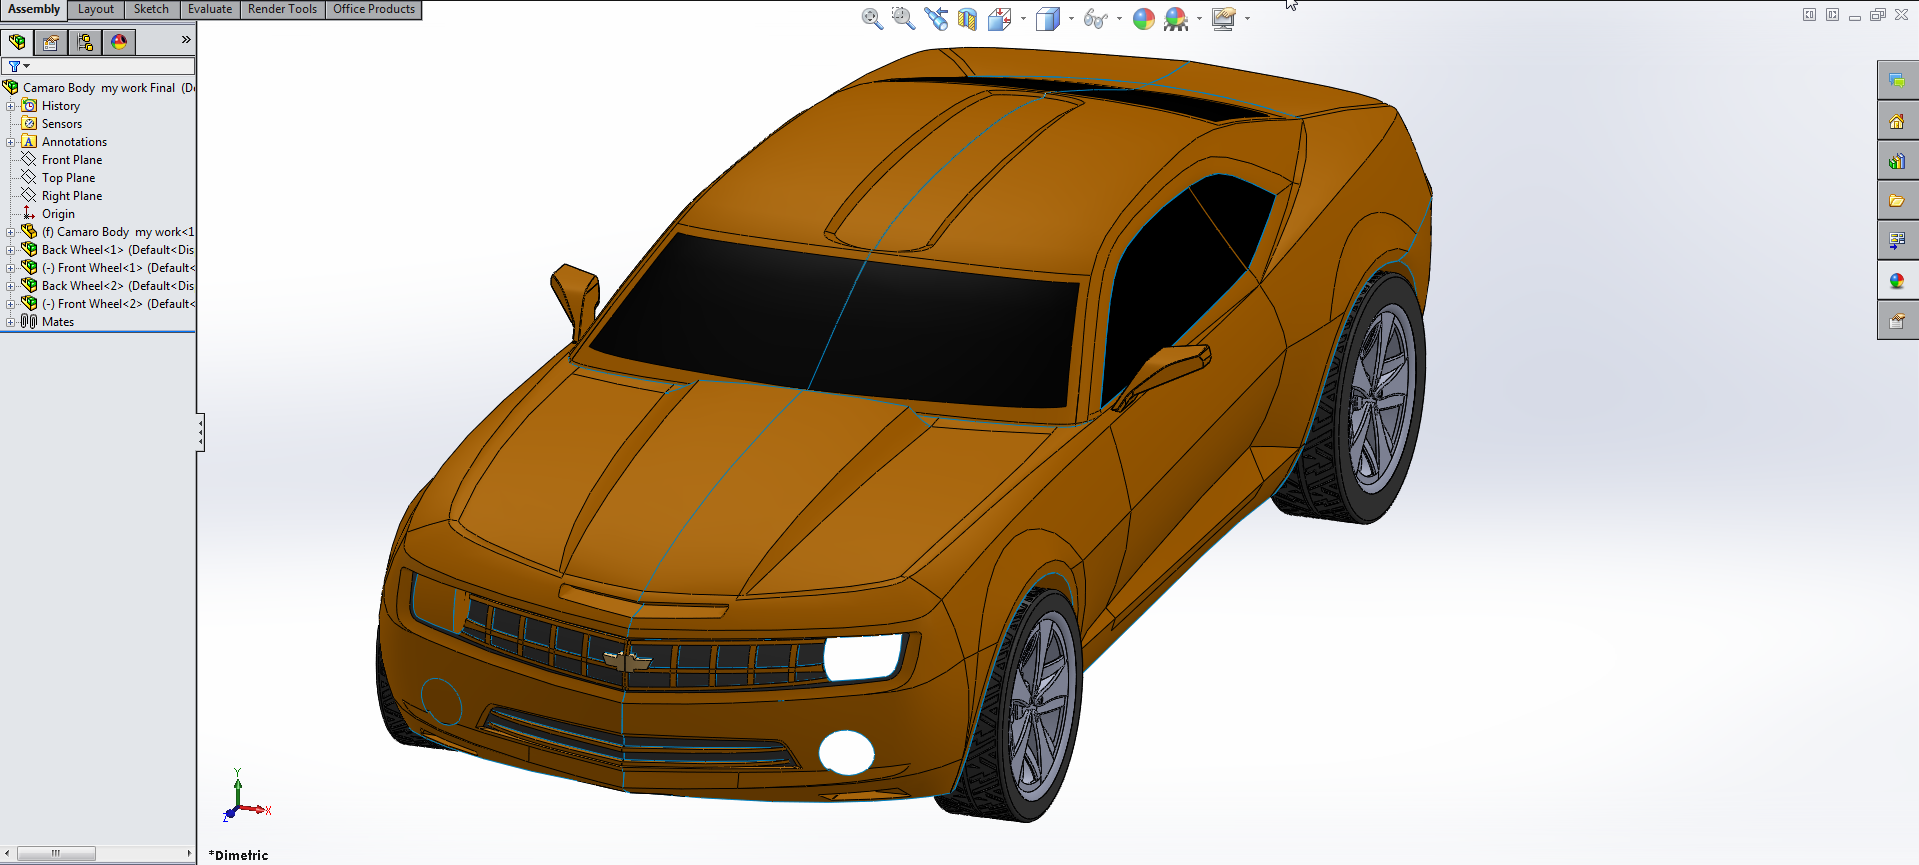Expand the Hide/Show Items dropdown arrow
Screen dimensions: 1919x865
click(1119, 19)
